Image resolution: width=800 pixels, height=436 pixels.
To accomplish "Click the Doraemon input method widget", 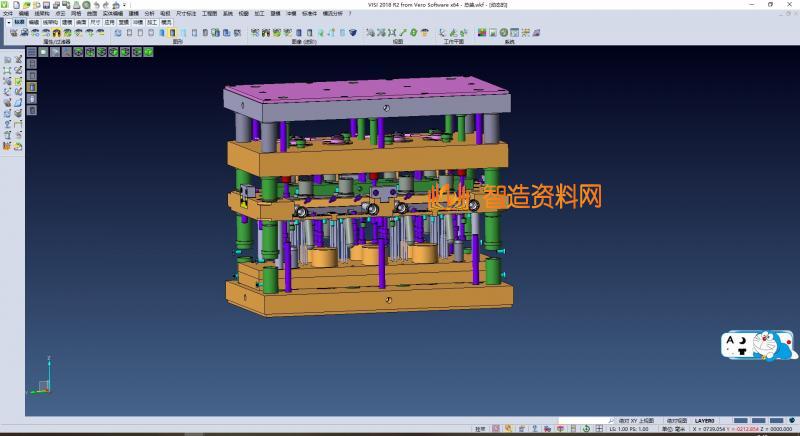I will pyautogui.click(x=758, y=346).
